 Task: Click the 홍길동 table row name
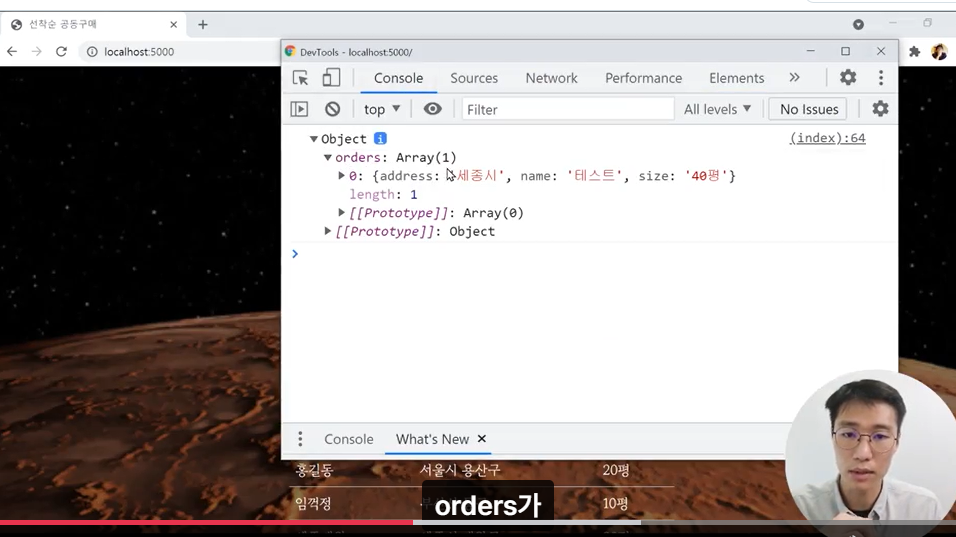pyautogui.click(x=314, y=471)
